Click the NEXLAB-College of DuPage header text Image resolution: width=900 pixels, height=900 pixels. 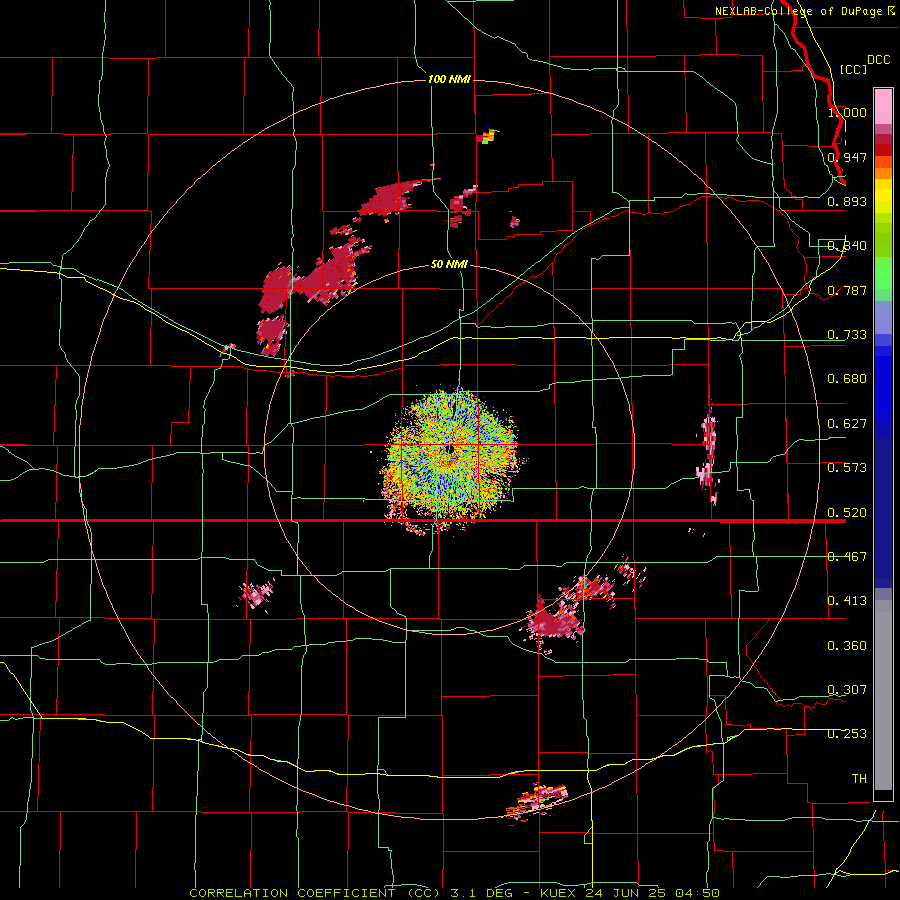(798, 11)
